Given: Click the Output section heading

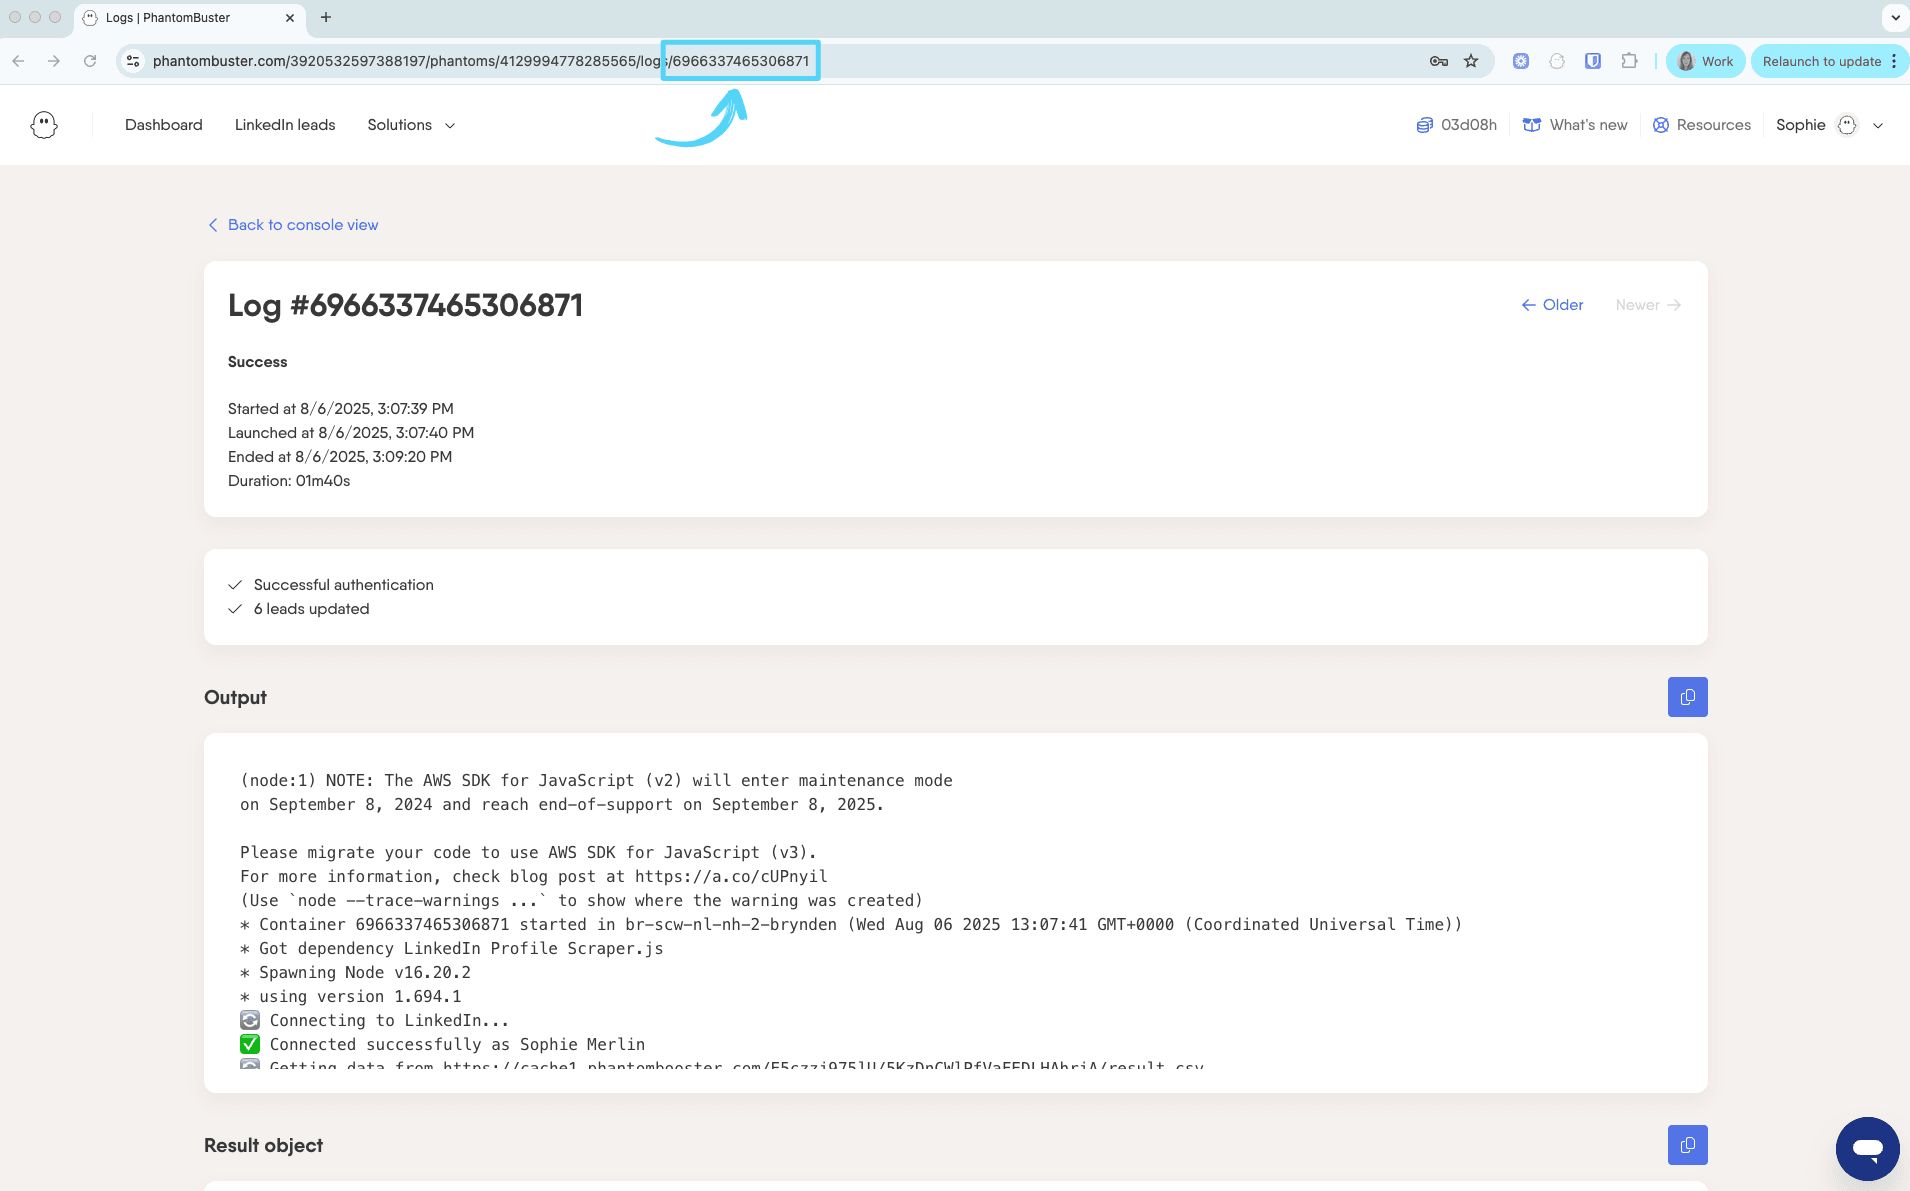Looking at the screenshot, I should tap(235, 697).
